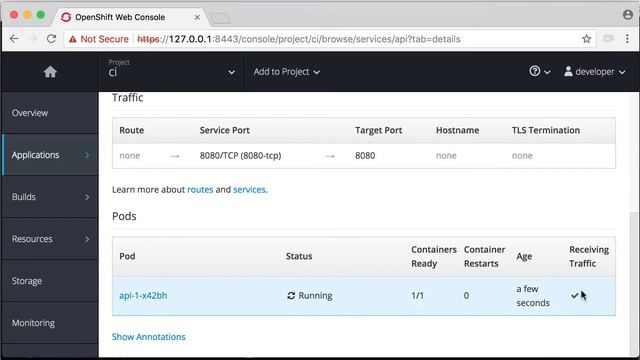
Task: Click the Receiving Traffic column header
Action: pyautogui.click(x=589, y=256)
